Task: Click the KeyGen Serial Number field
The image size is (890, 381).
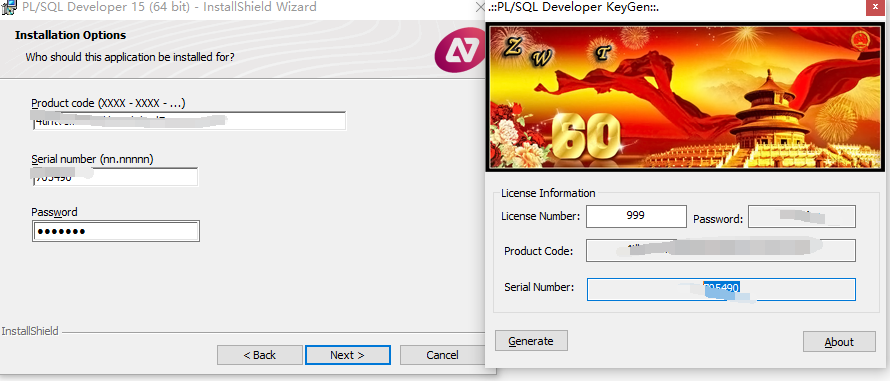Action: tap(721, 290)
